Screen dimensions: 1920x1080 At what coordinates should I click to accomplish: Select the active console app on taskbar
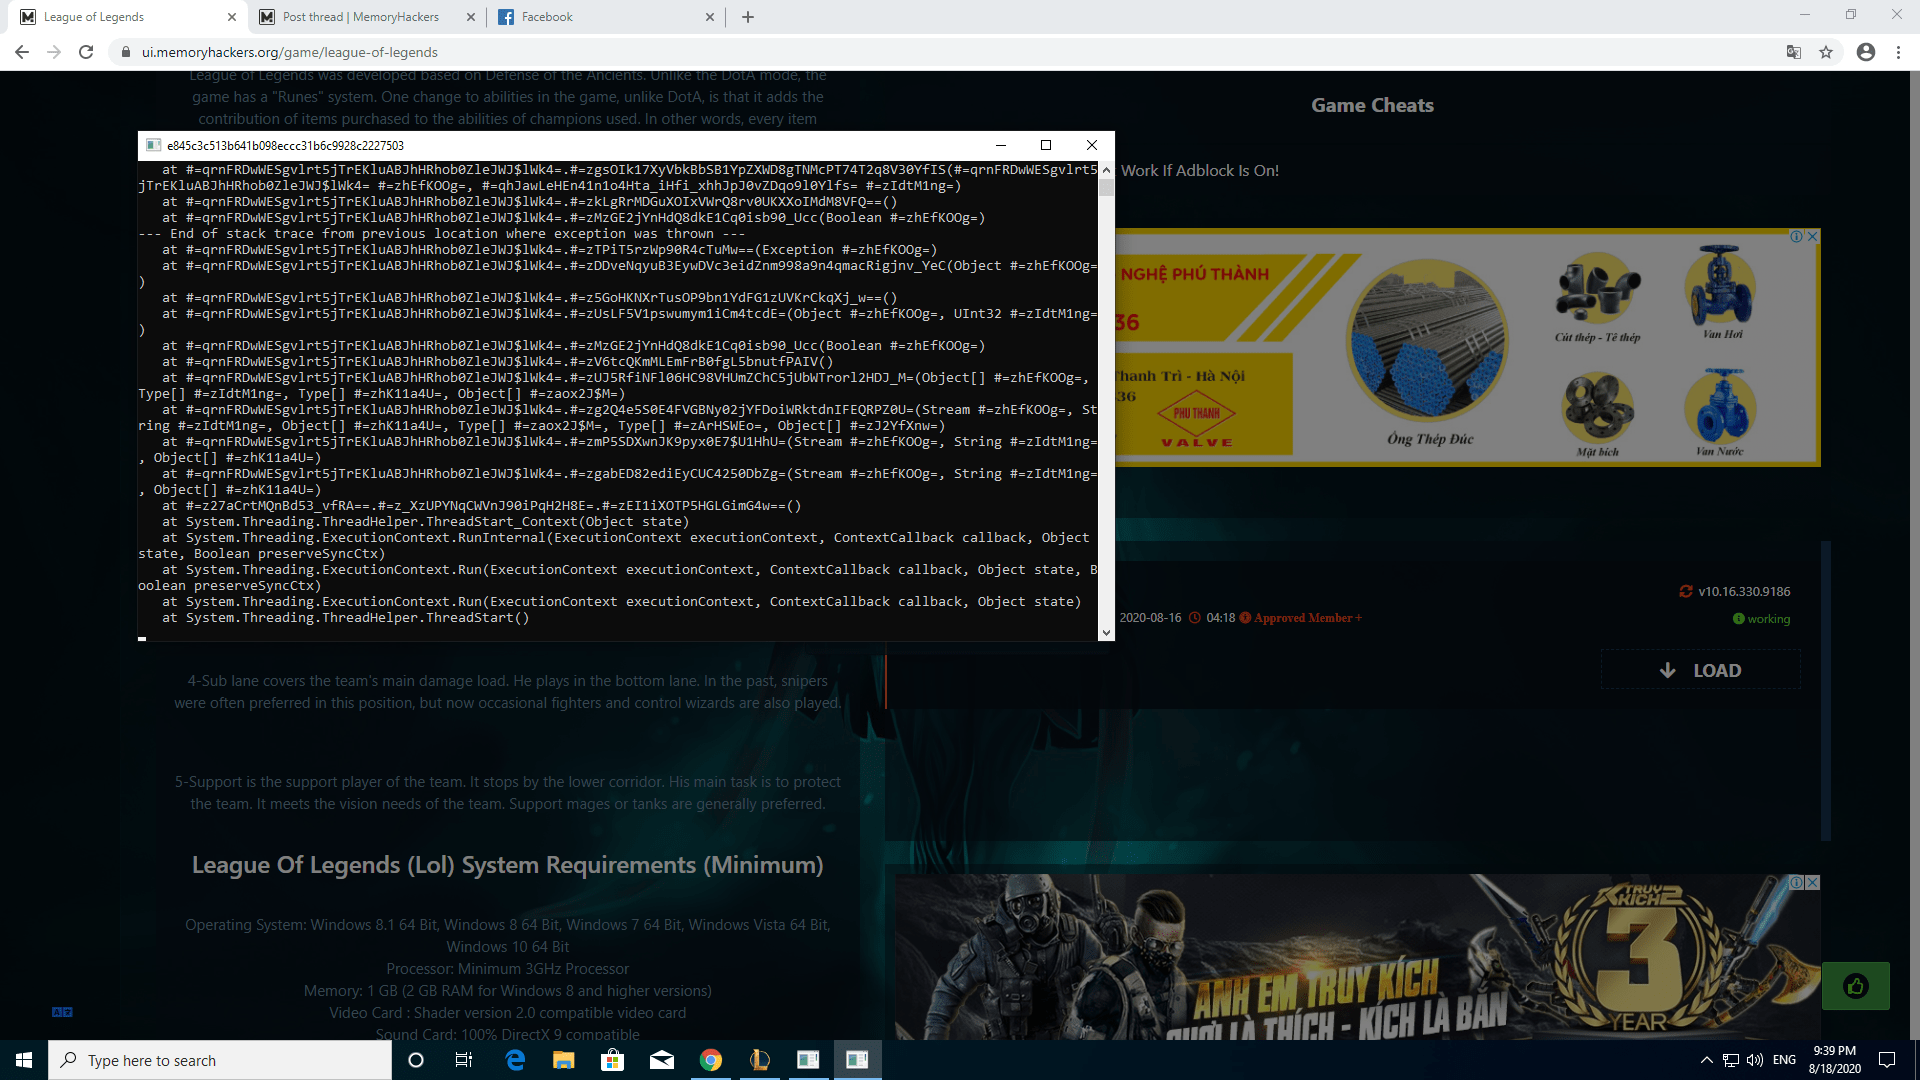pos(858,1060)
